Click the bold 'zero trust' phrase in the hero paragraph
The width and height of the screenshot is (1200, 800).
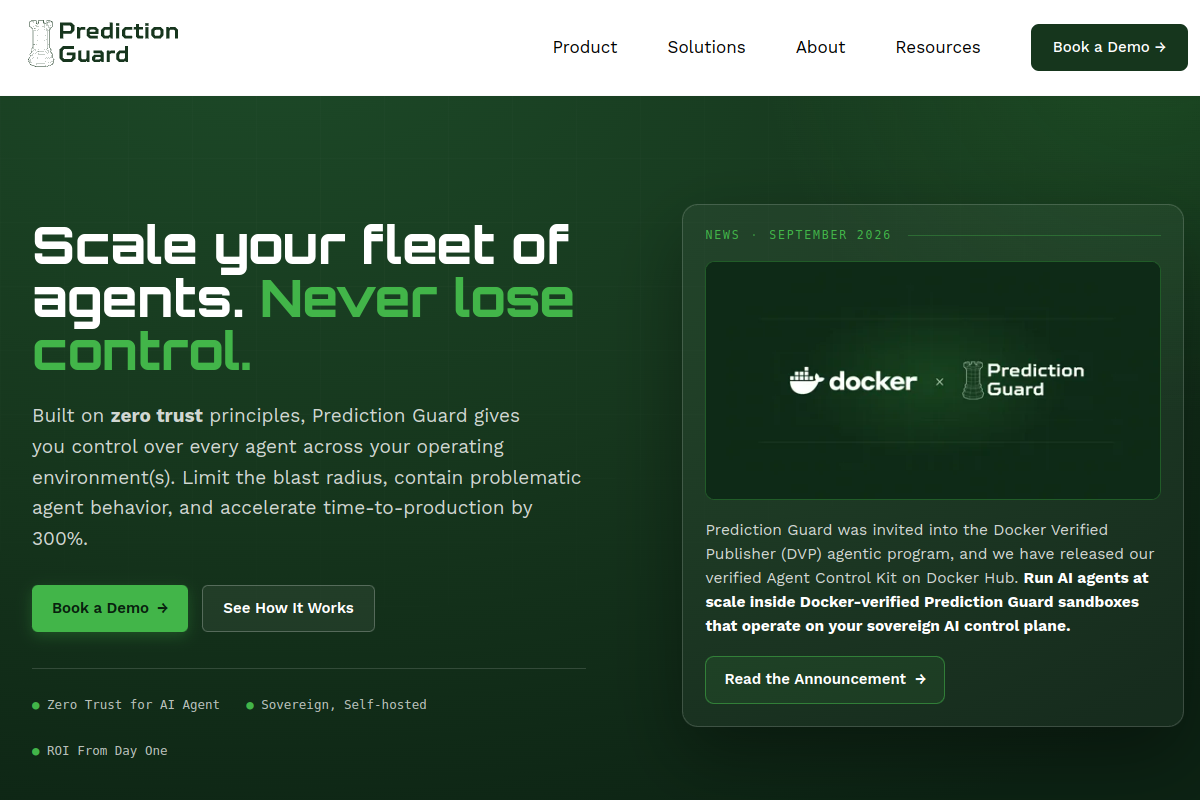157,415
